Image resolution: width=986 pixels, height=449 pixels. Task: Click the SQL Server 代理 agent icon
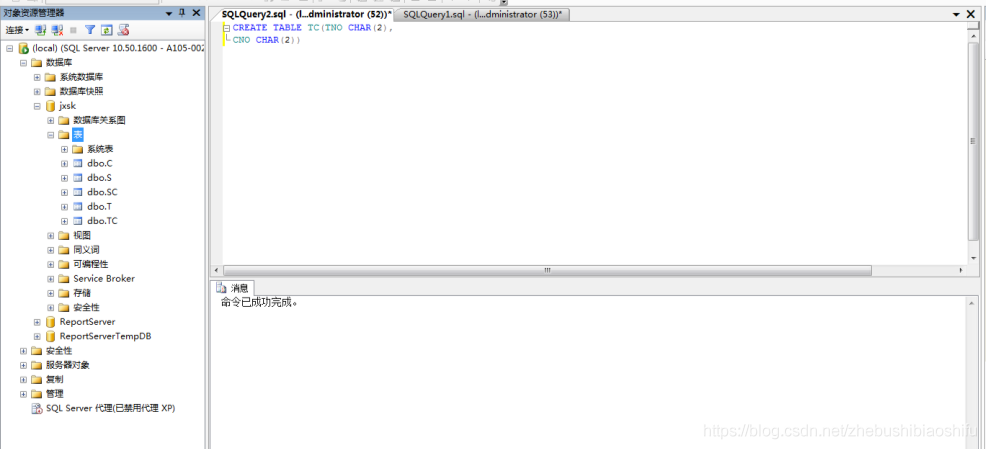pyautogui.click(x=37, y=409)
